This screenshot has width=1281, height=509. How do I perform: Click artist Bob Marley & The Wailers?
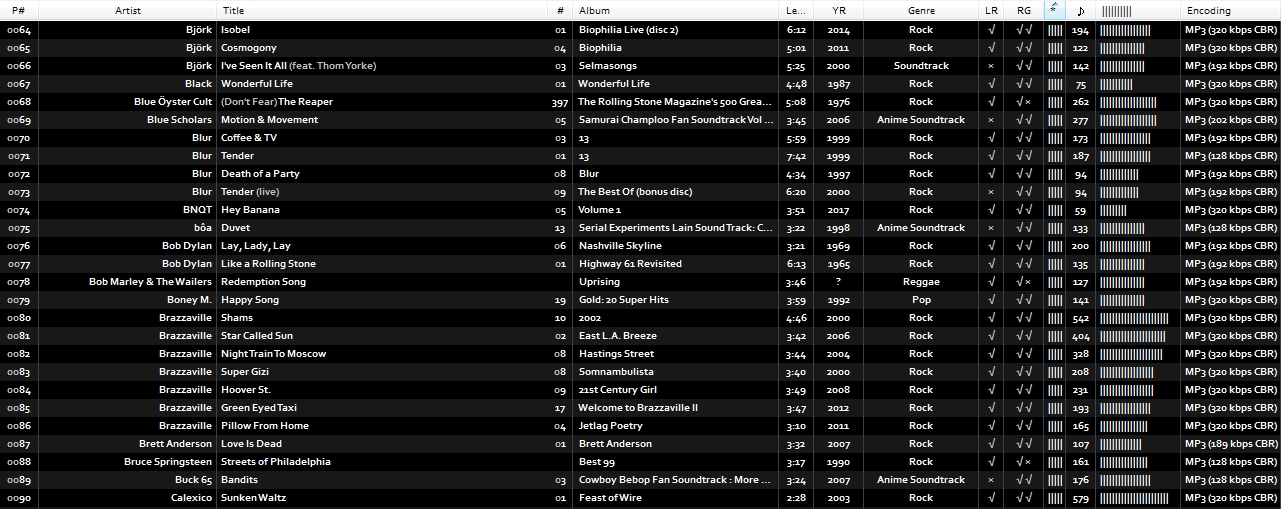tap(151, 282)
